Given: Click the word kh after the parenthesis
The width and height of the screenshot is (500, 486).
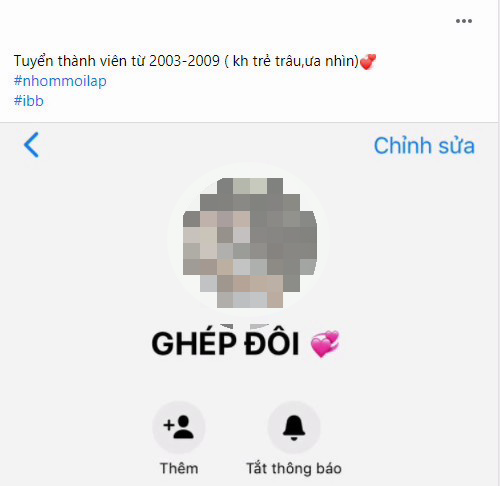Looking at the screenshot, I should click(241, 61).
